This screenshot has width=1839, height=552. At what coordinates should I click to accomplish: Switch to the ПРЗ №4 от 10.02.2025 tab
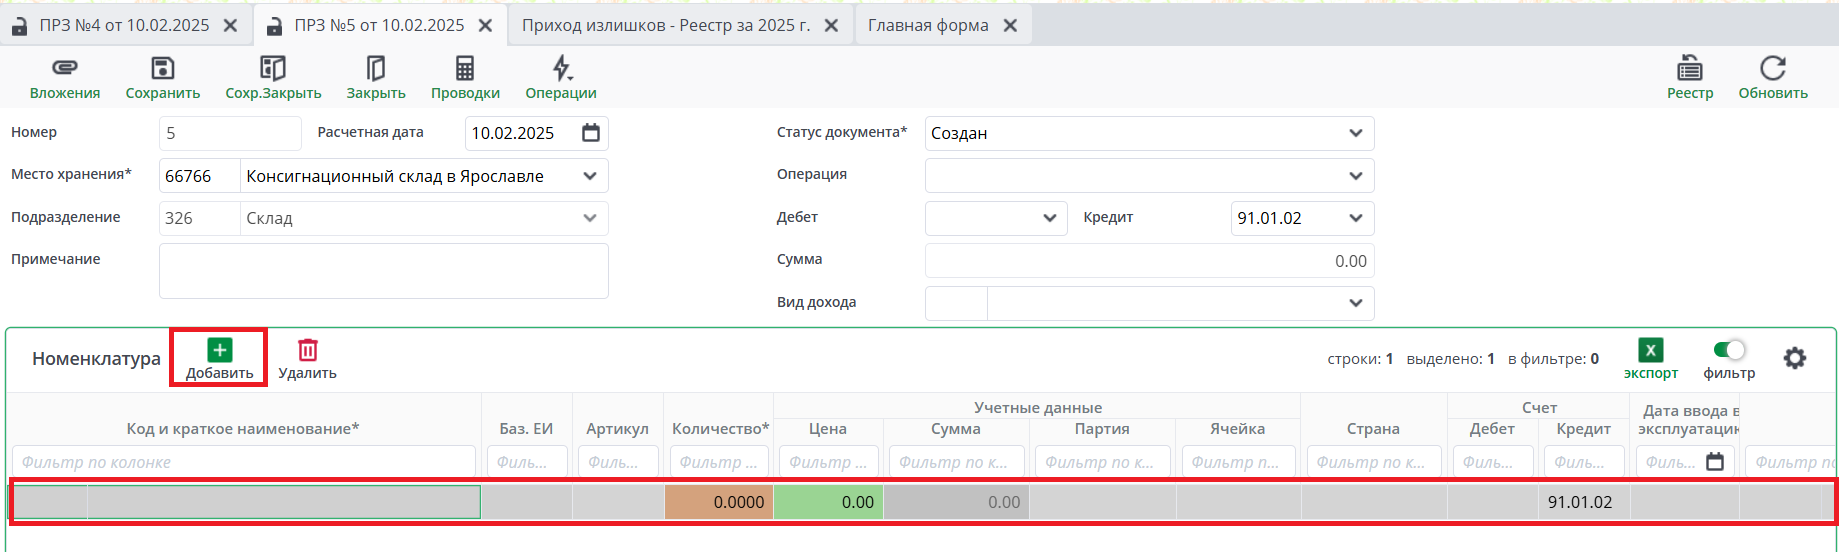123,26
